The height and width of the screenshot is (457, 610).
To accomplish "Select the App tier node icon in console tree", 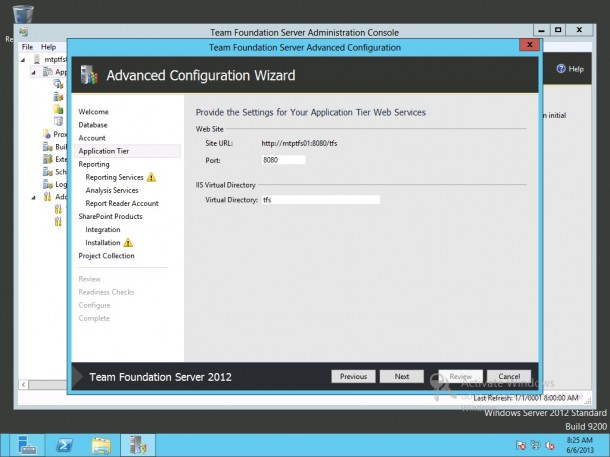I will tap(47, 72).
